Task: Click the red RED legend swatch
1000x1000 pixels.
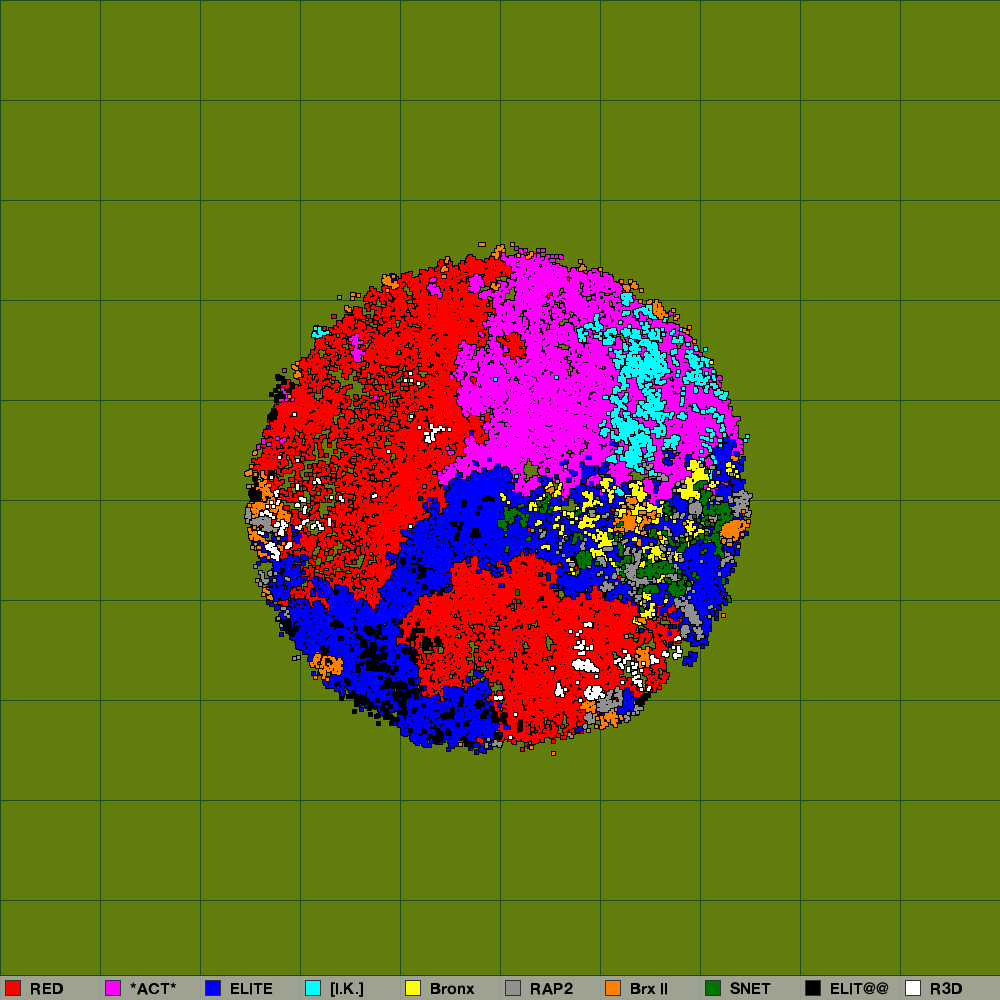Action: (13, 988)
